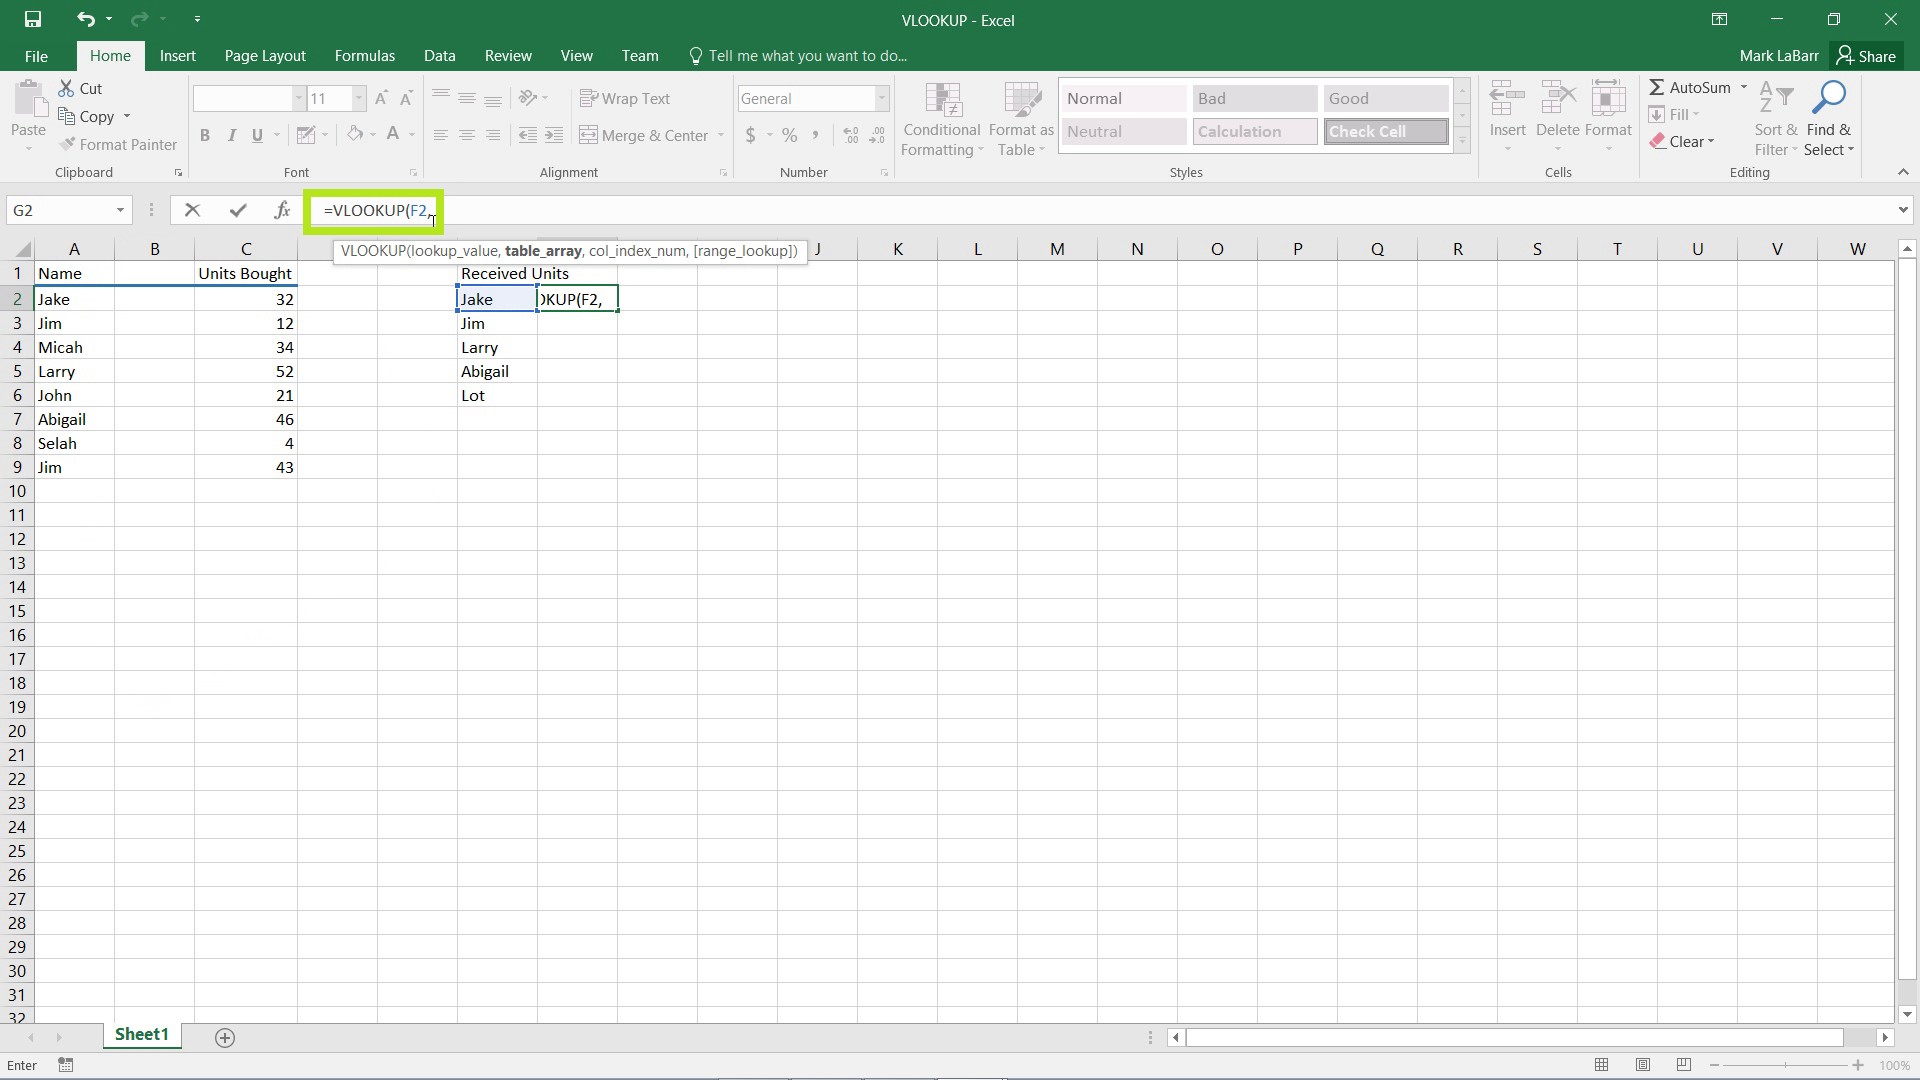Toggle Underline formatting button

coord(258,135)
